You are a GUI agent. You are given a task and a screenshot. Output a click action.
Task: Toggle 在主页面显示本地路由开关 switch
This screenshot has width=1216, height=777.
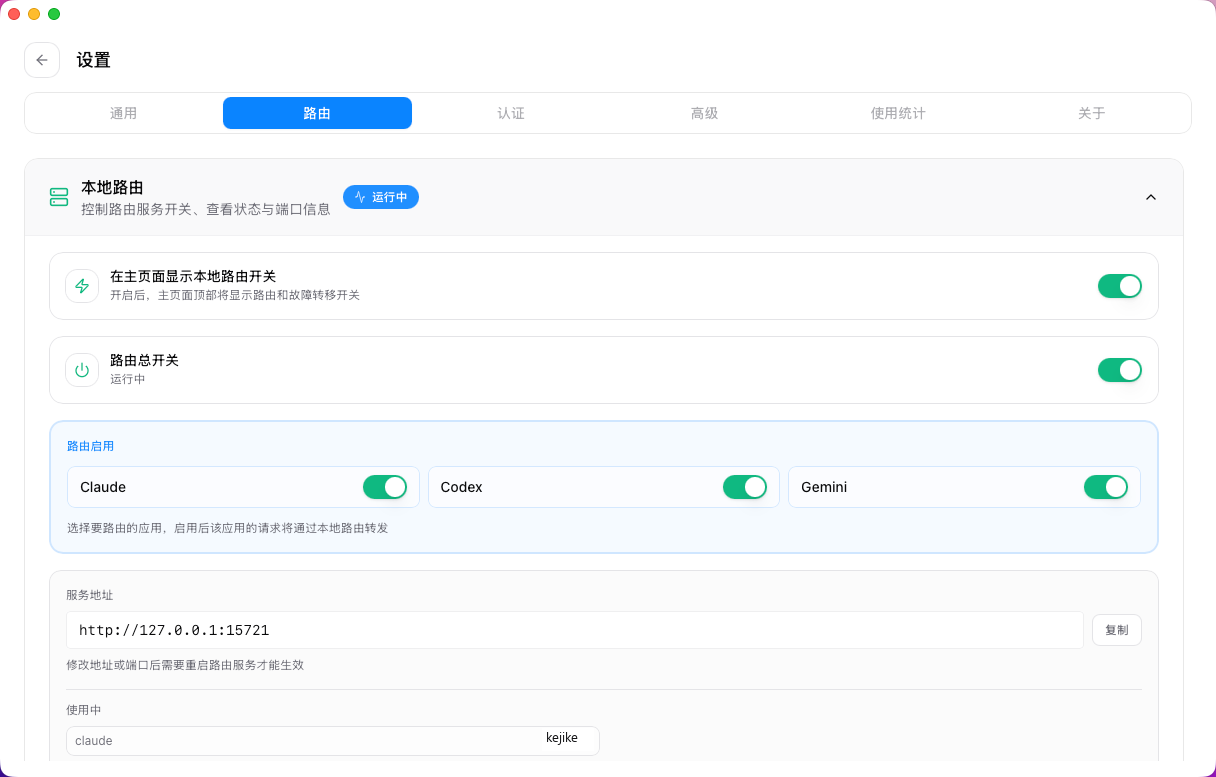[x=1120, y=286]
